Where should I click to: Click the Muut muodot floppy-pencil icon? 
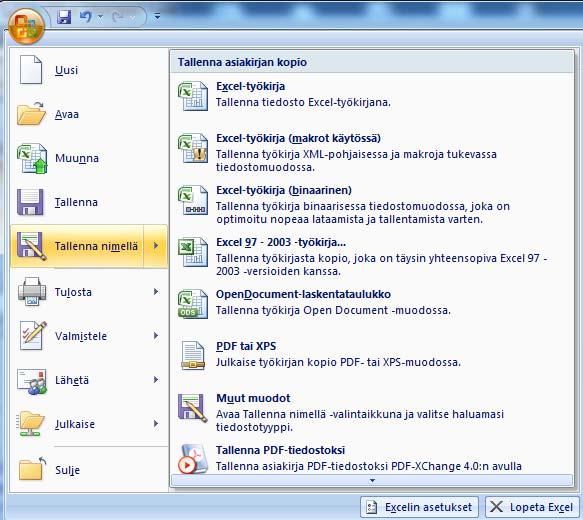(x=193, y=408)
